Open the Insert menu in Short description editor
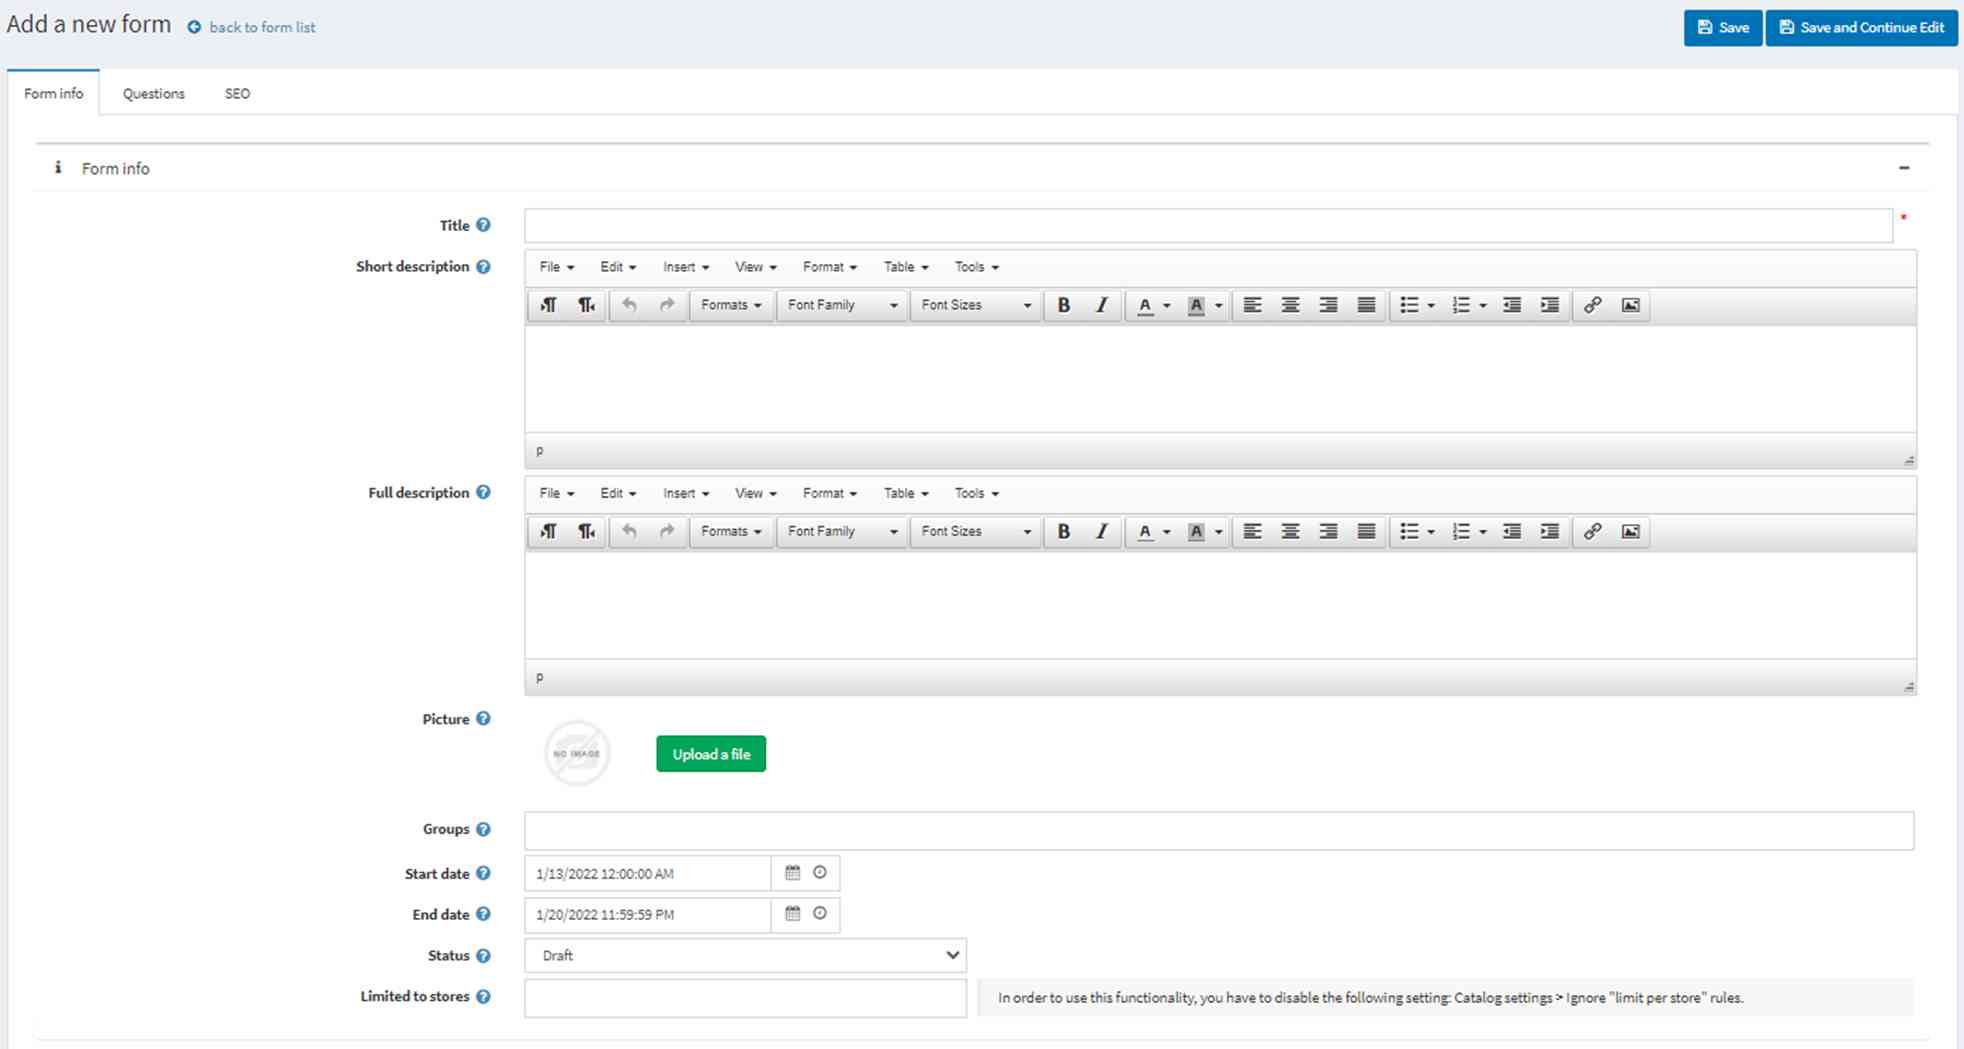The width and height of the screenshot is (1964, 1049). [686, 267]
